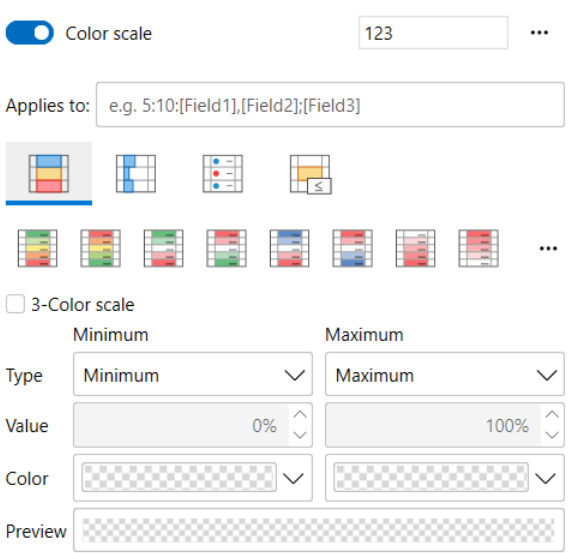The image size is (571, 553).
Task: Select the Color scale rule type tab
Action: (x=49, y=174)
